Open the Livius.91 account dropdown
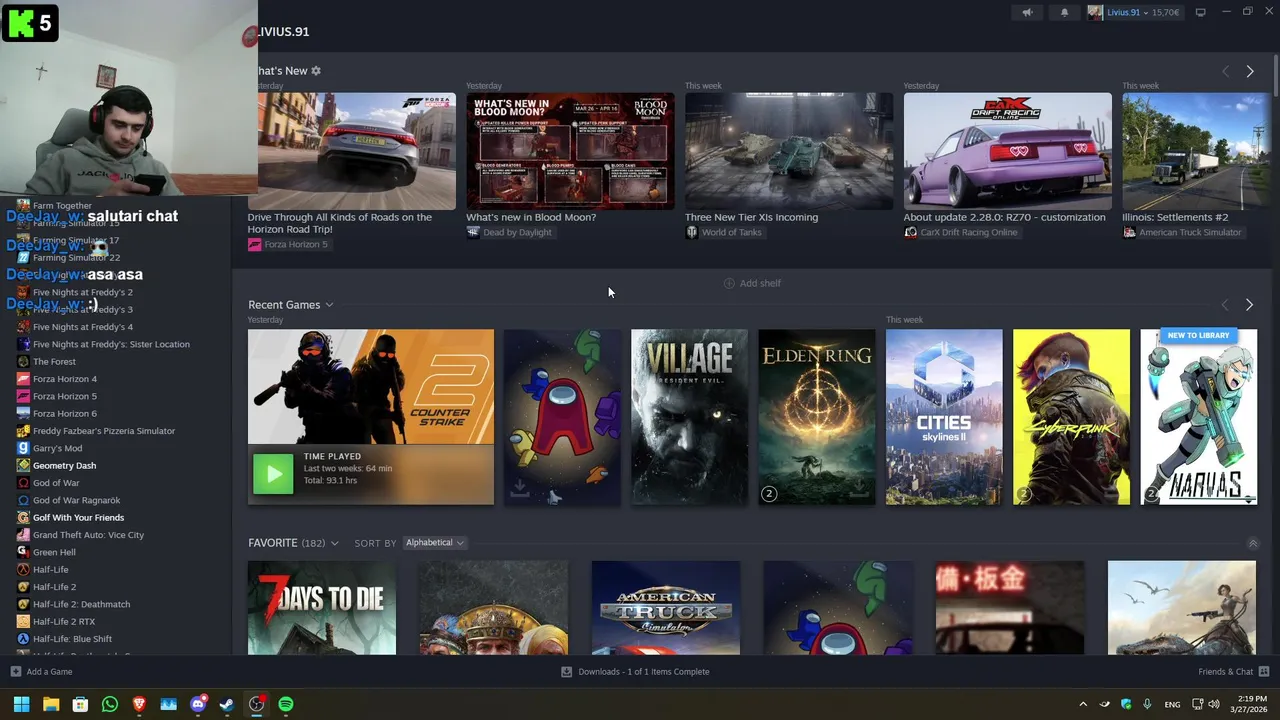This screenshot has width=1280, height=720. pyautogui.click(x=1135, y=12)
